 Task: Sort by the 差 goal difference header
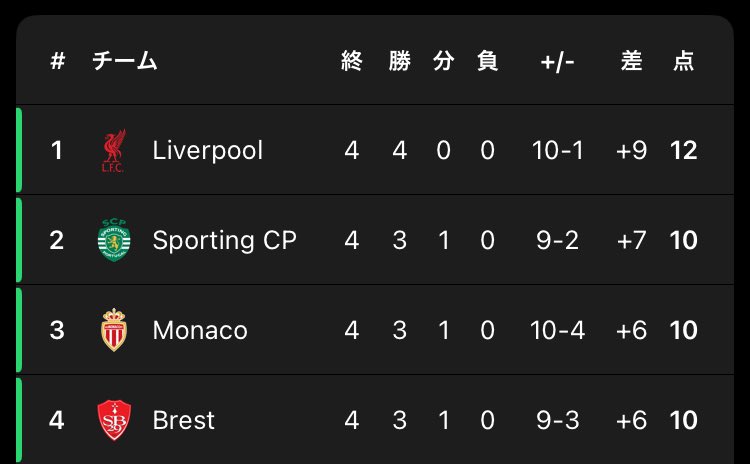click(631, 61)
